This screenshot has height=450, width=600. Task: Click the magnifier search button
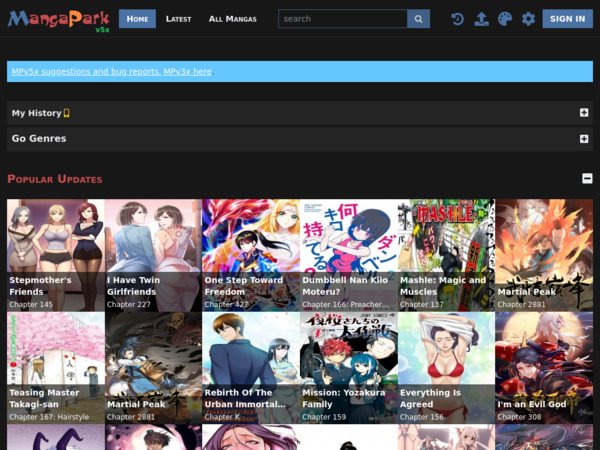[x=419, y=19]
